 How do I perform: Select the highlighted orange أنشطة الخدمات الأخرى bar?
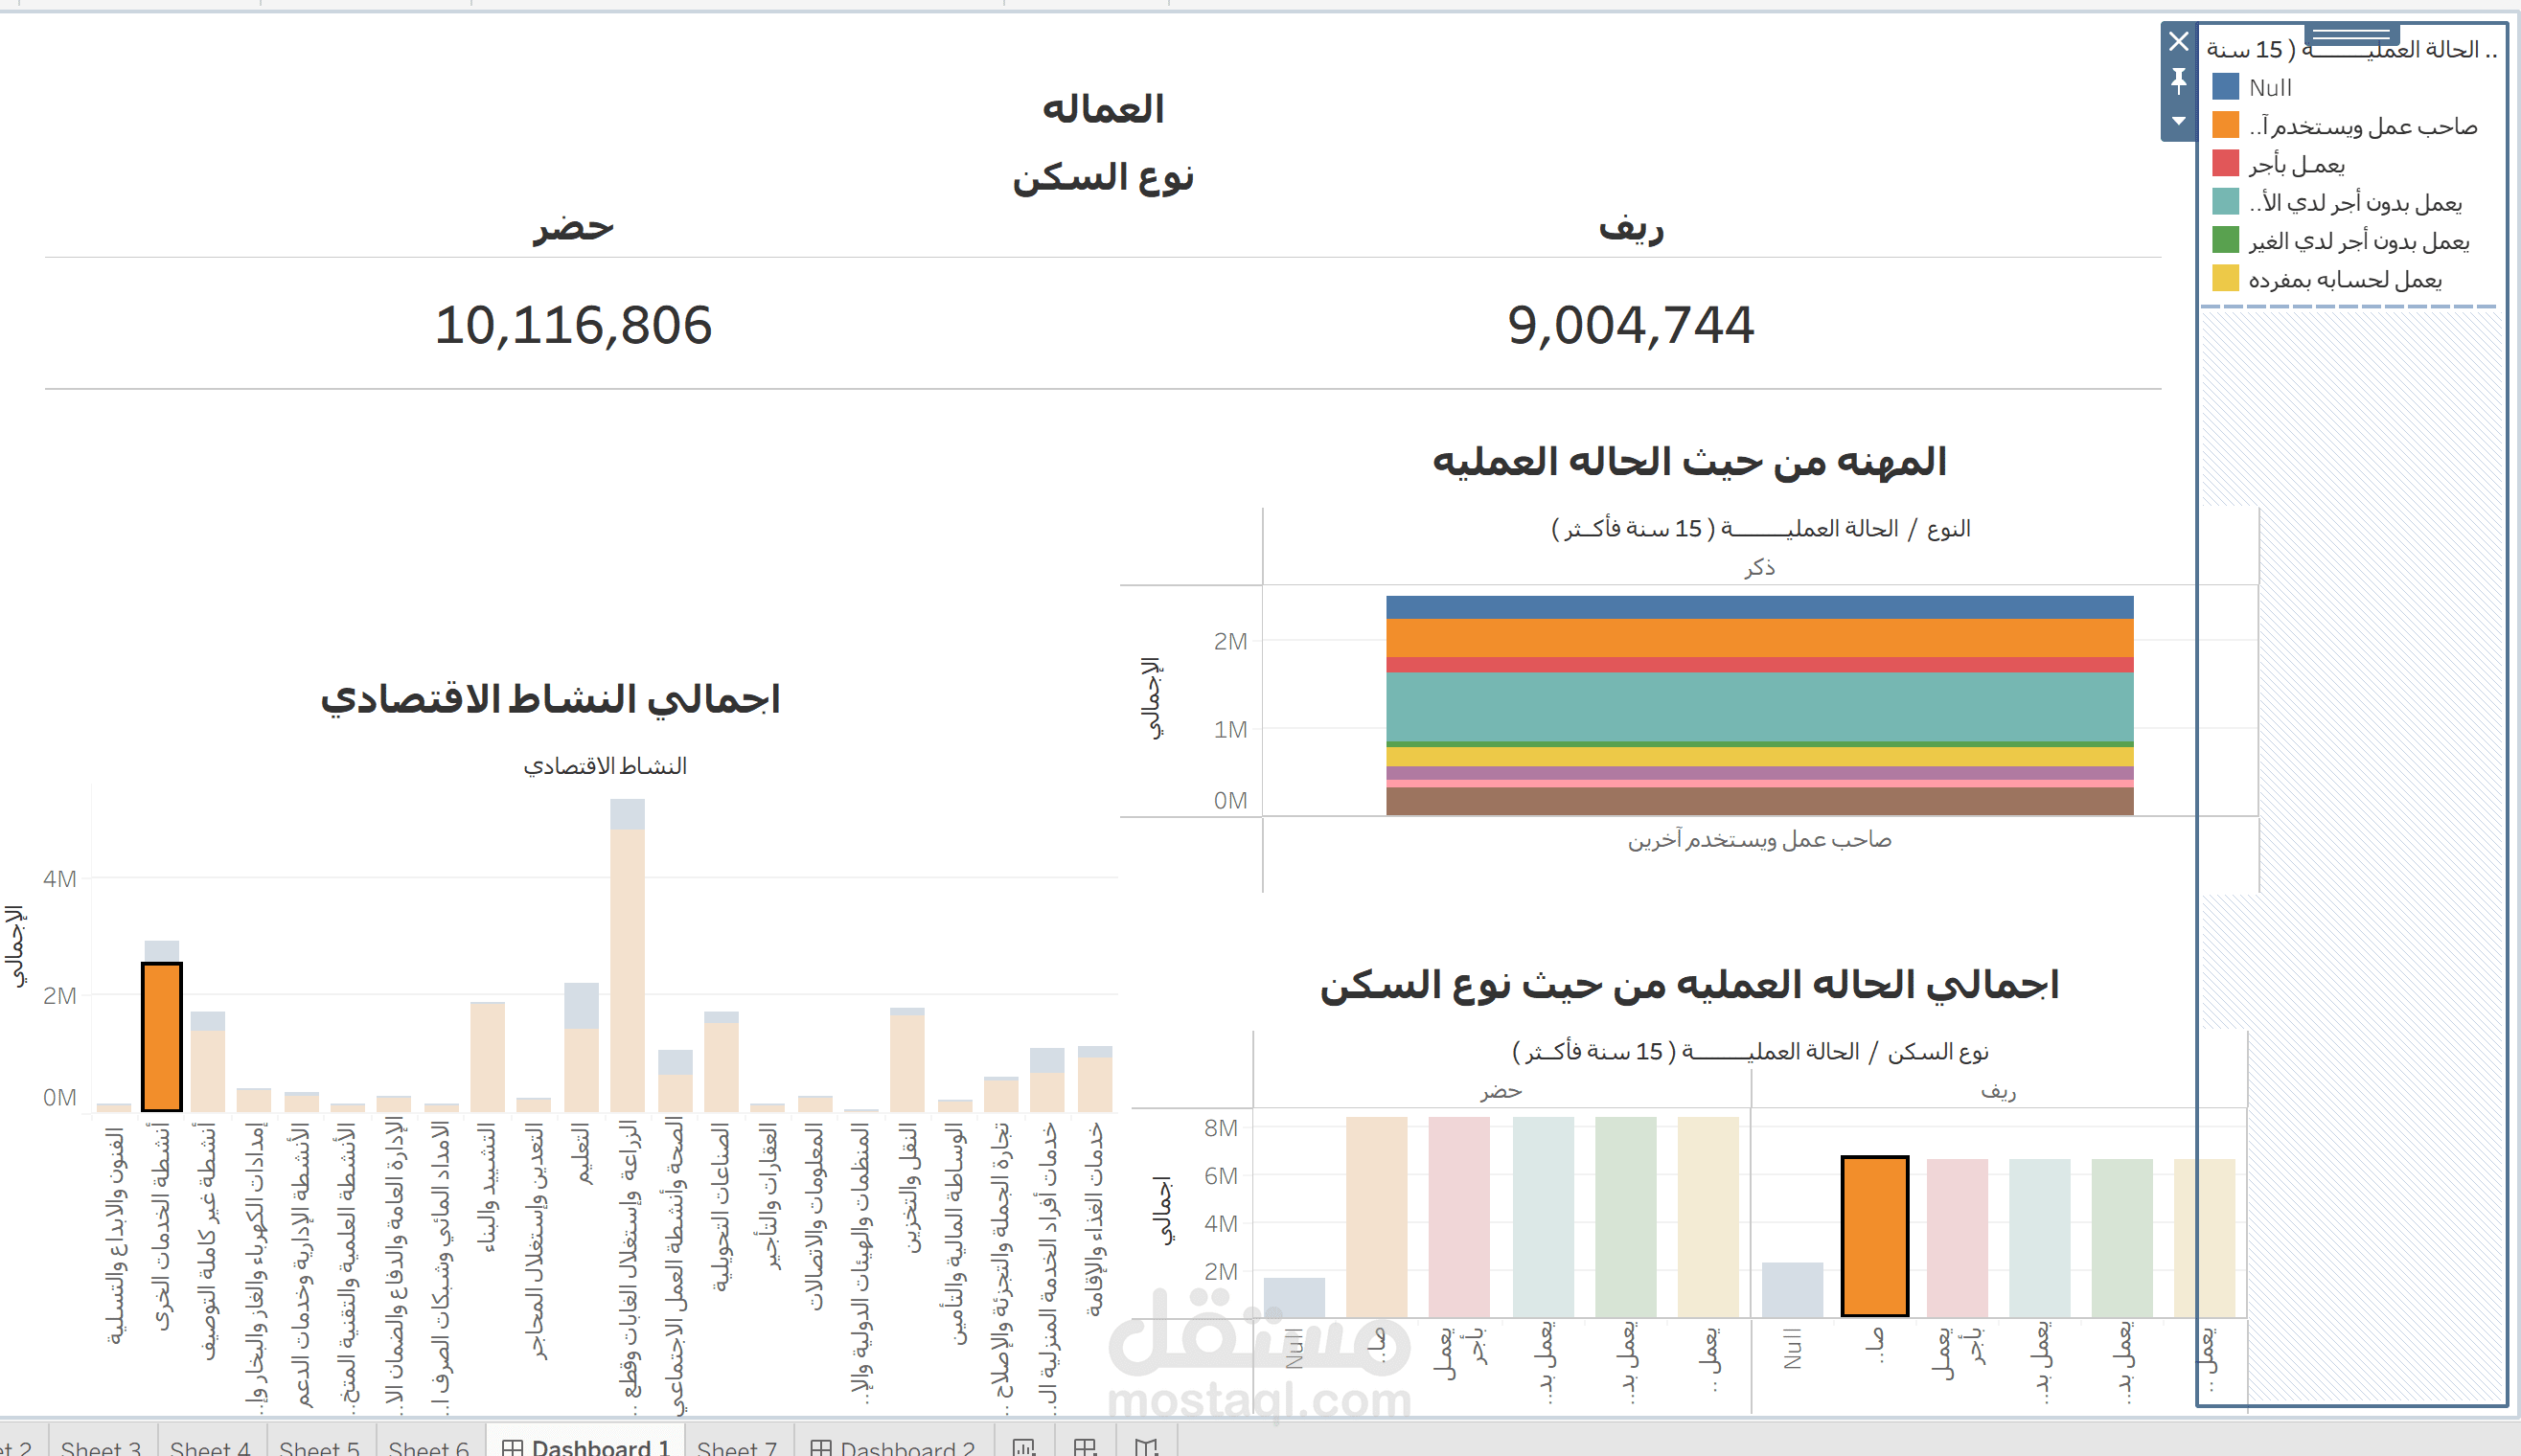[x=162, y=1037]
